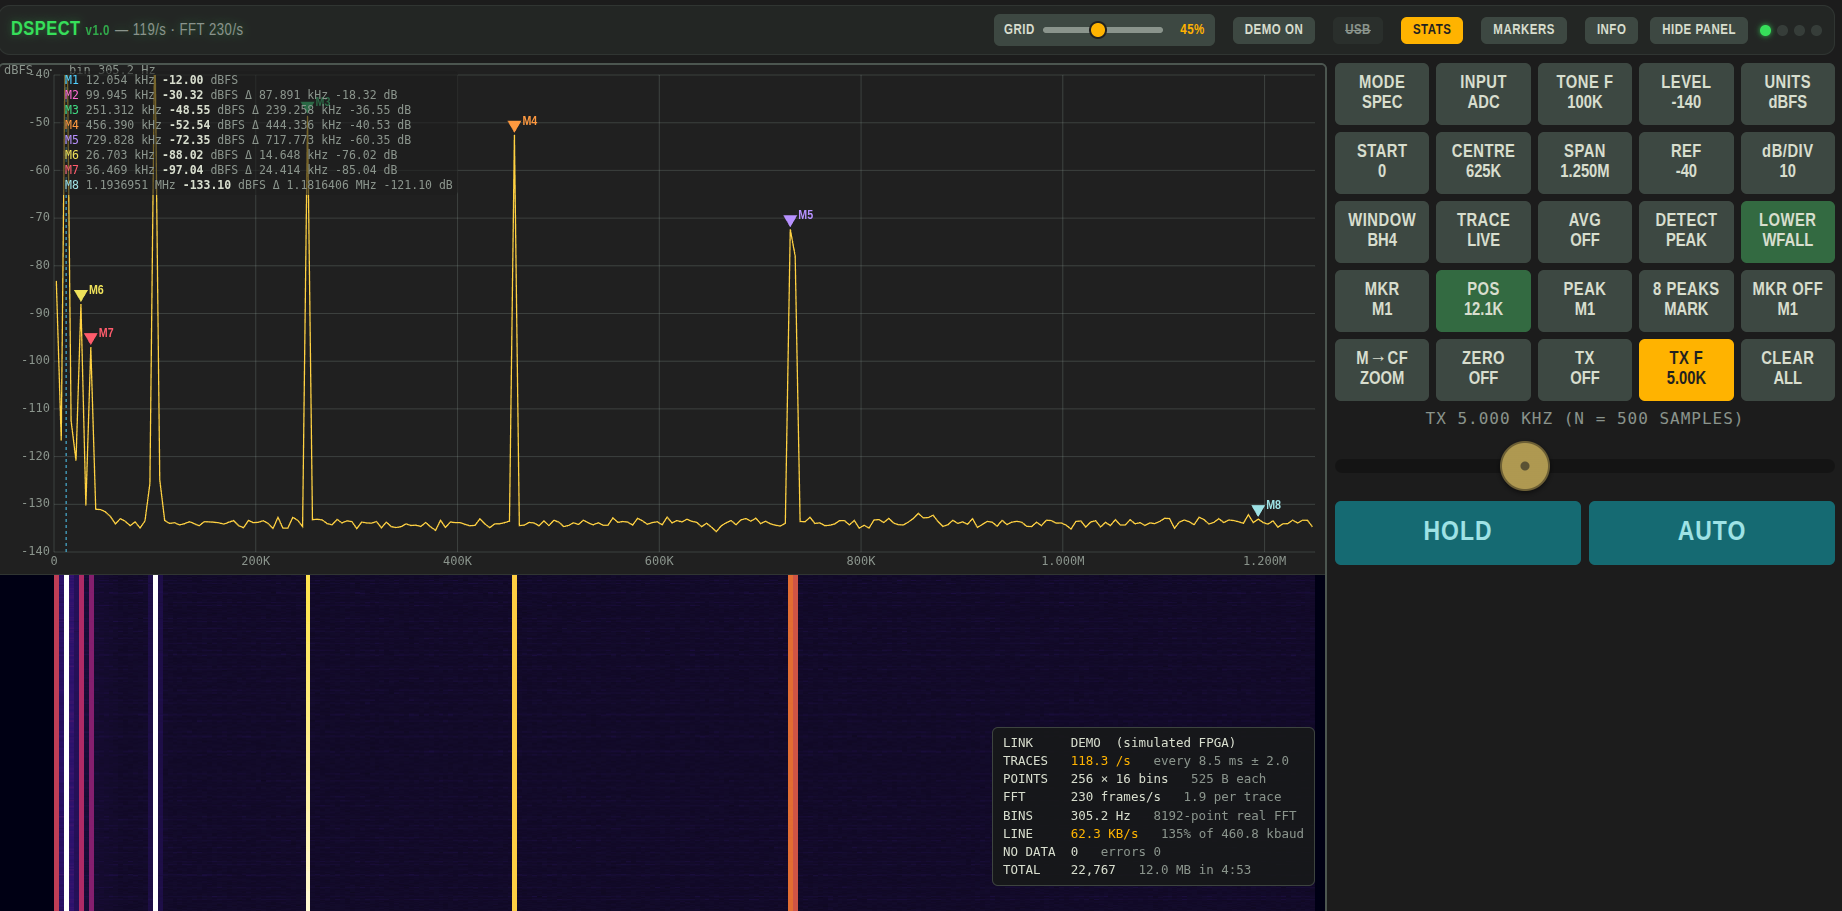Toggle AVG OFF averaging
The width and height of the screenshot is (1842, 911).
(1584, 231)
